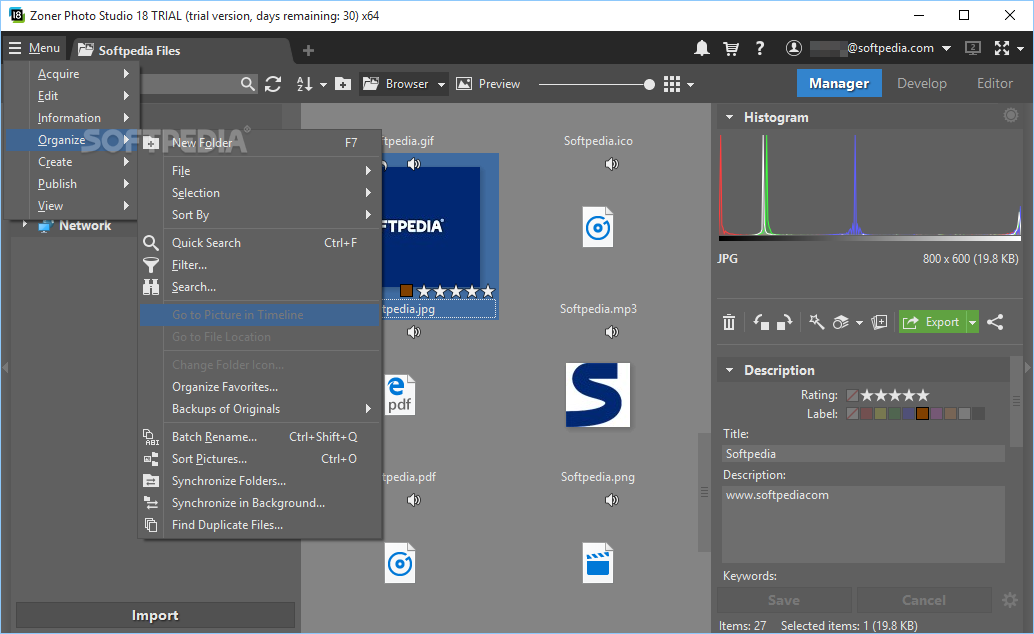Open the thumbnail layout dropdown arrow
Image resolution: width=1034 pixels, height=634 pixels.
coord(690,84)
